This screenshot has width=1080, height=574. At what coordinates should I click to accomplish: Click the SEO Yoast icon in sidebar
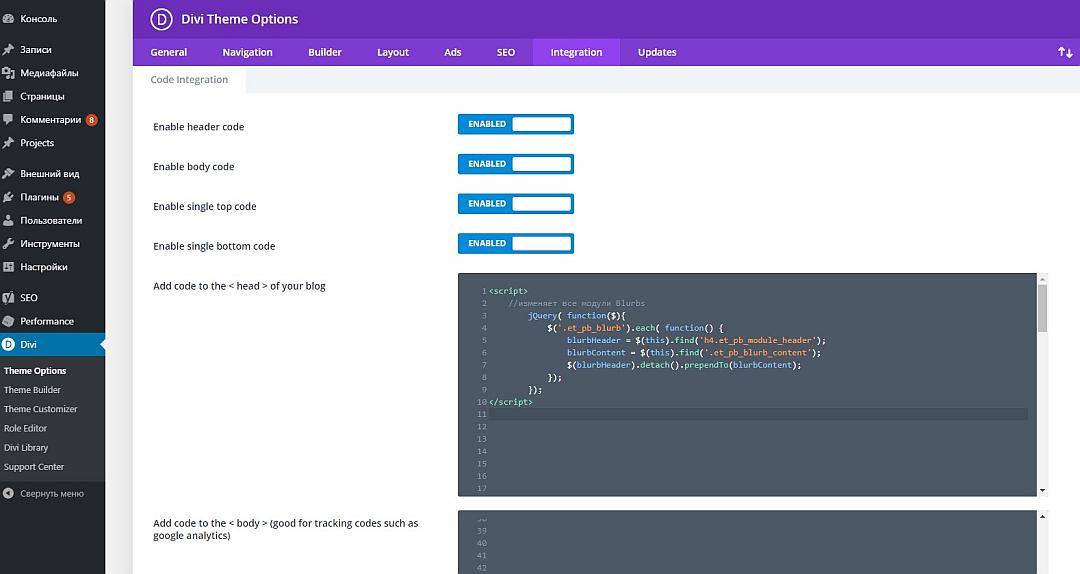pyautogui.click(x=8, y=298)
